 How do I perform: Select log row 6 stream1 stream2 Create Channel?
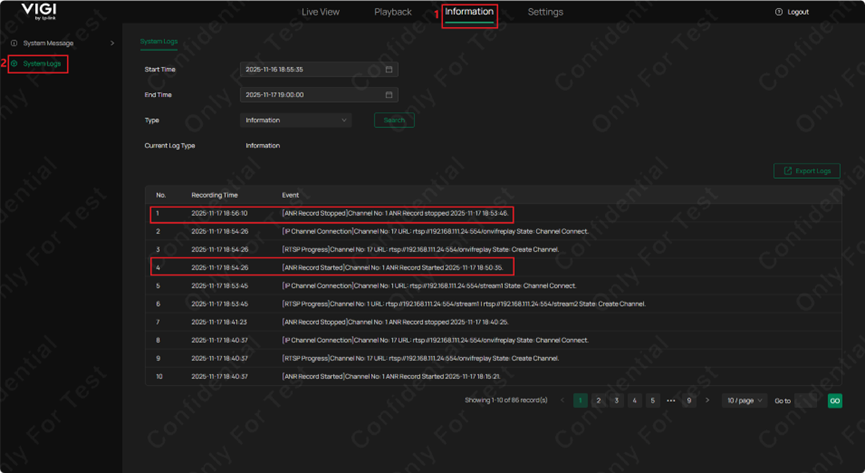[494, 304]
